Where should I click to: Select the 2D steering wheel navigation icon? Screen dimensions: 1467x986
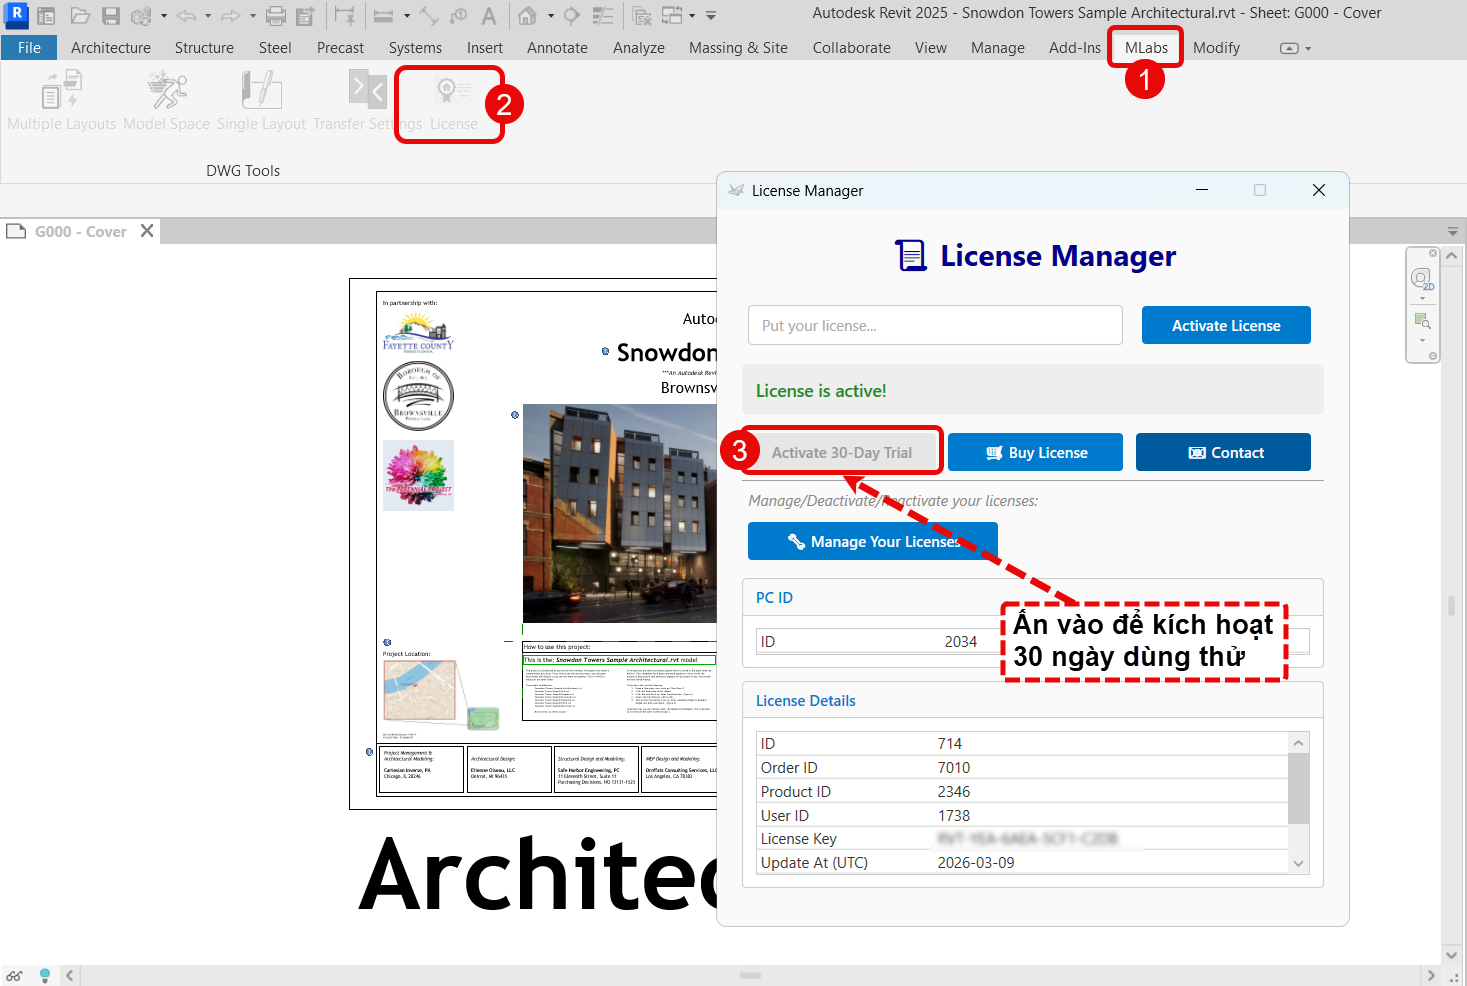coord(1422,279)
